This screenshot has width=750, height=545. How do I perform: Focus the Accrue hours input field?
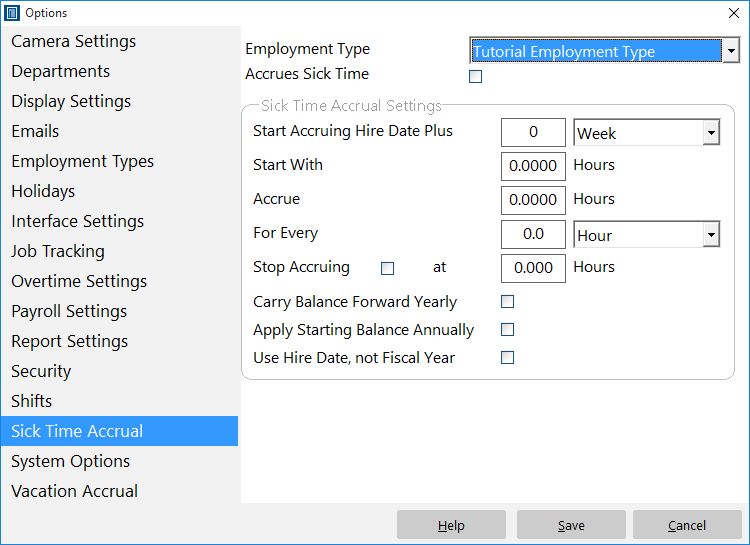533,200
